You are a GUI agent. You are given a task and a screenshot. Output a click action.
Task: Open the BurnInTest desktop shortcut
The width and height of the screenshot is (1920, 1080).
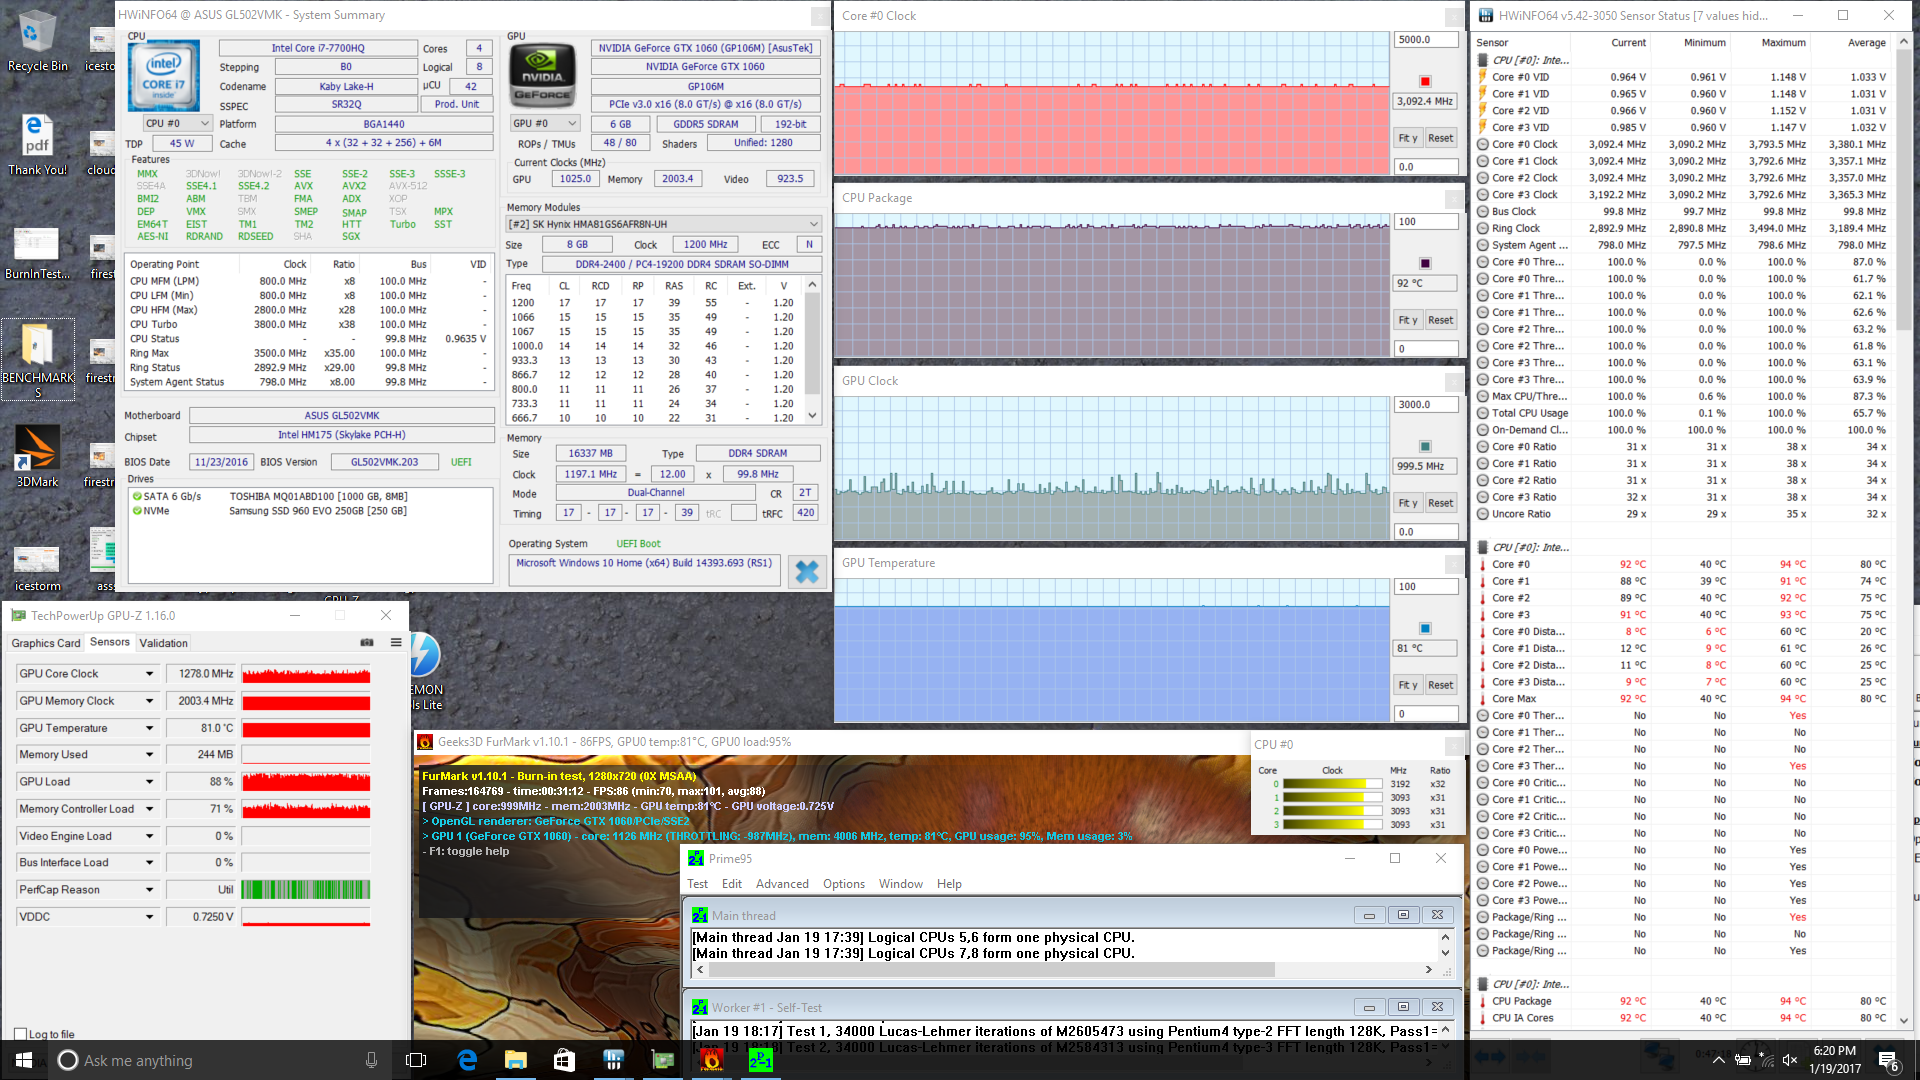point(37,253)
